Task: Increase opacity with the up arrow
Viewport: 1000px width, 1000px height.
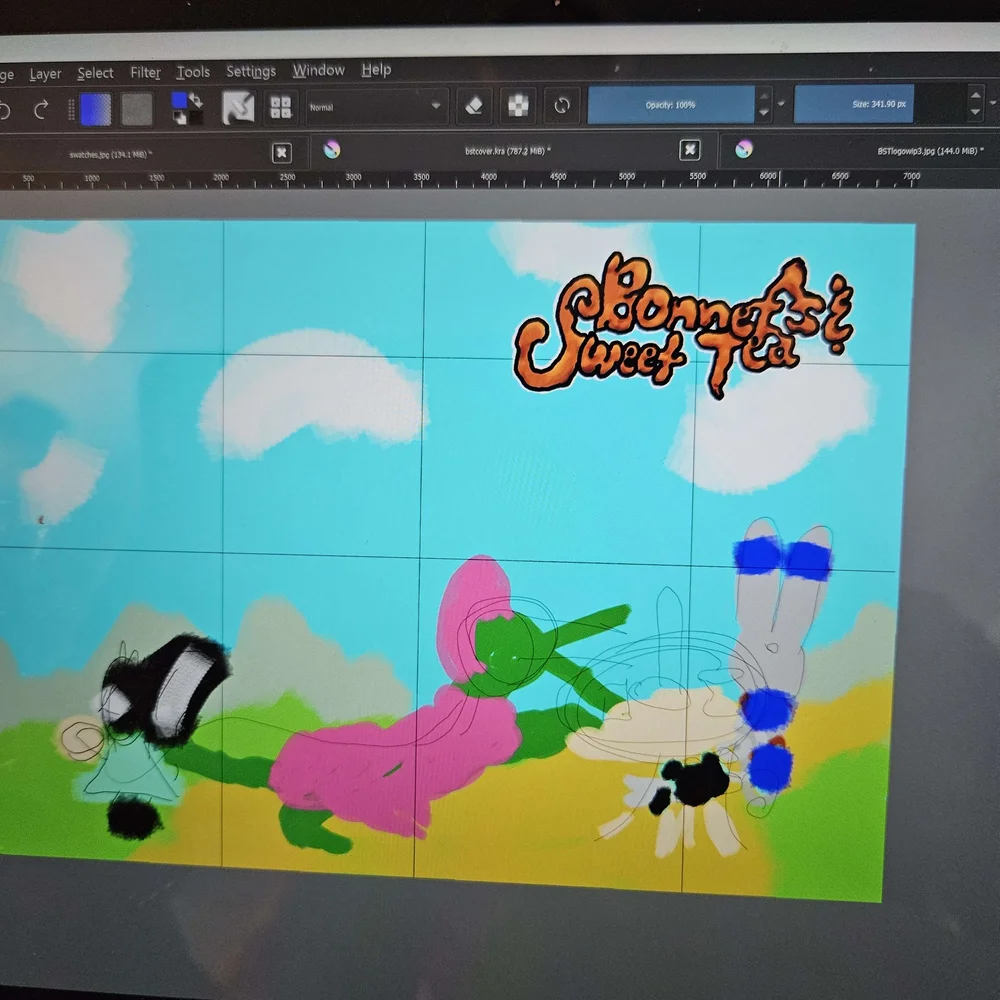Action: [x=763, y=97]
